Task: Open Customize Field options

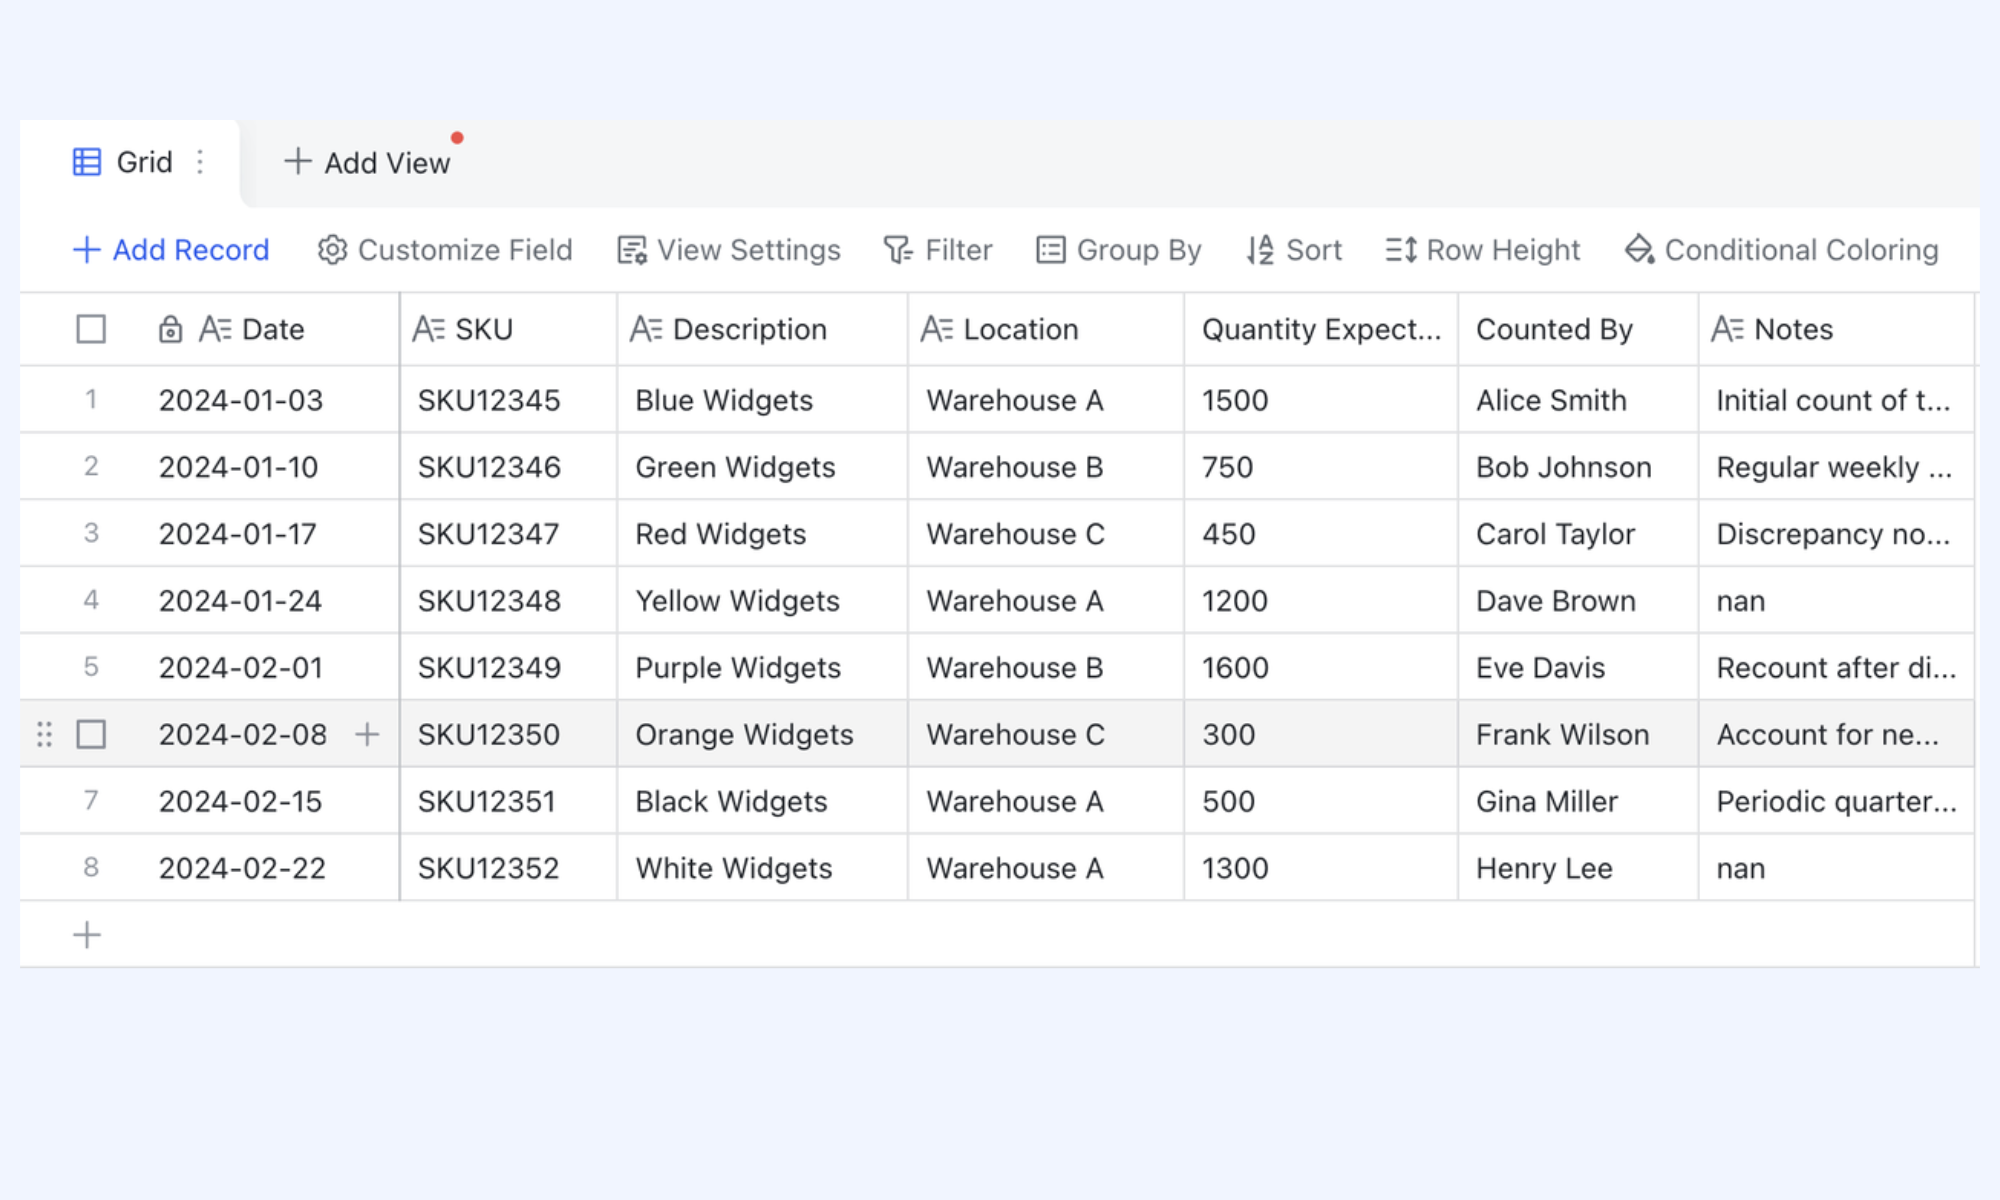Action: (445, 250)
